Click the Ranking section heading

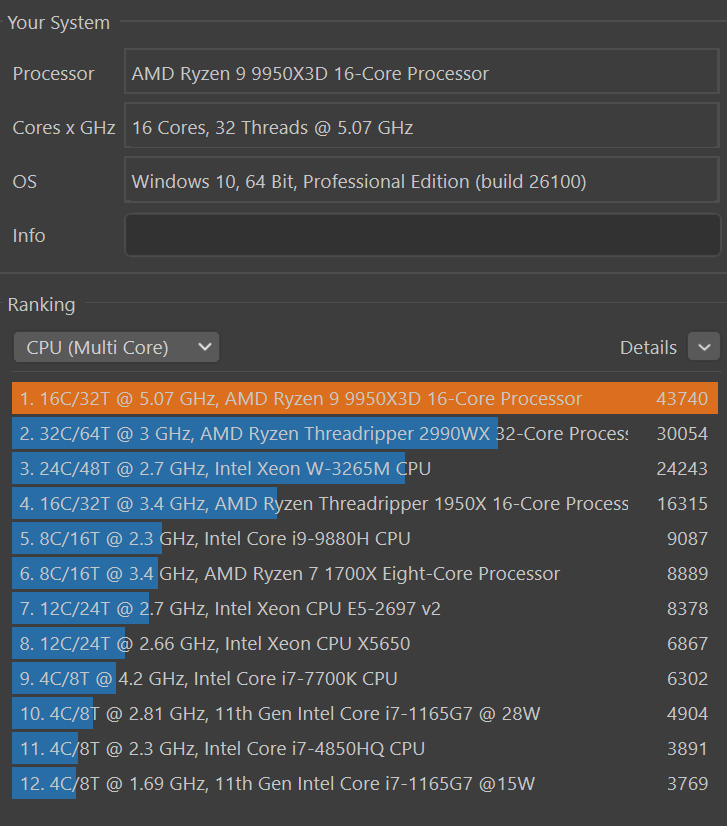coord(41,304)
